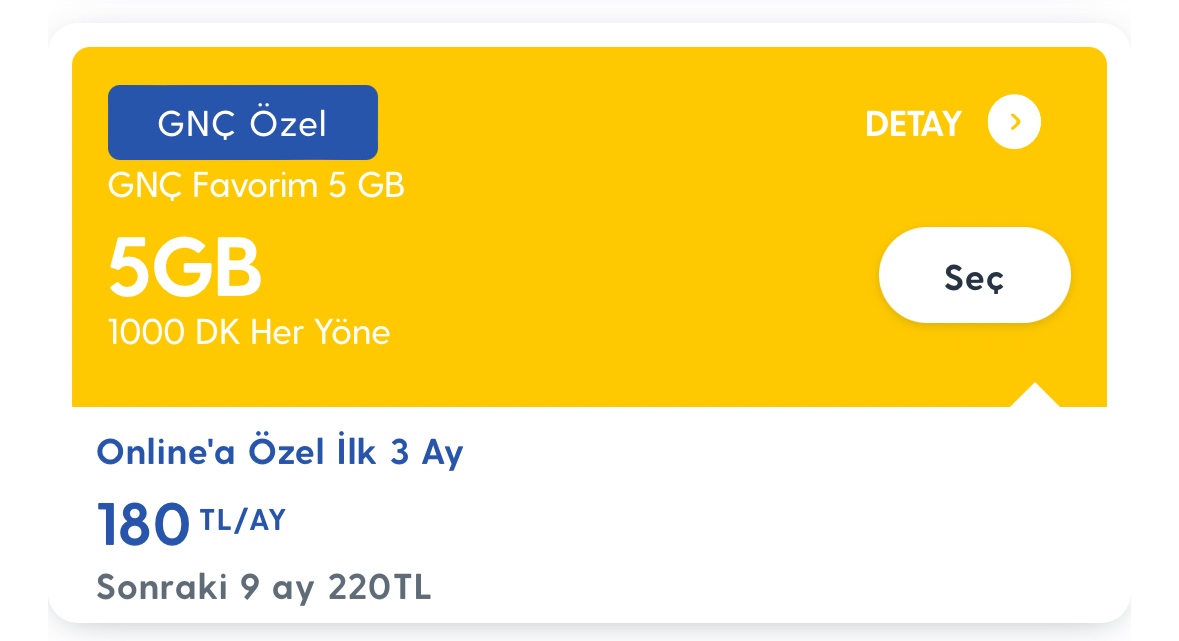Click the DETAY label
Image resolution: width=1179 pixels, height=641 pixels.
[x=914, y=124]
